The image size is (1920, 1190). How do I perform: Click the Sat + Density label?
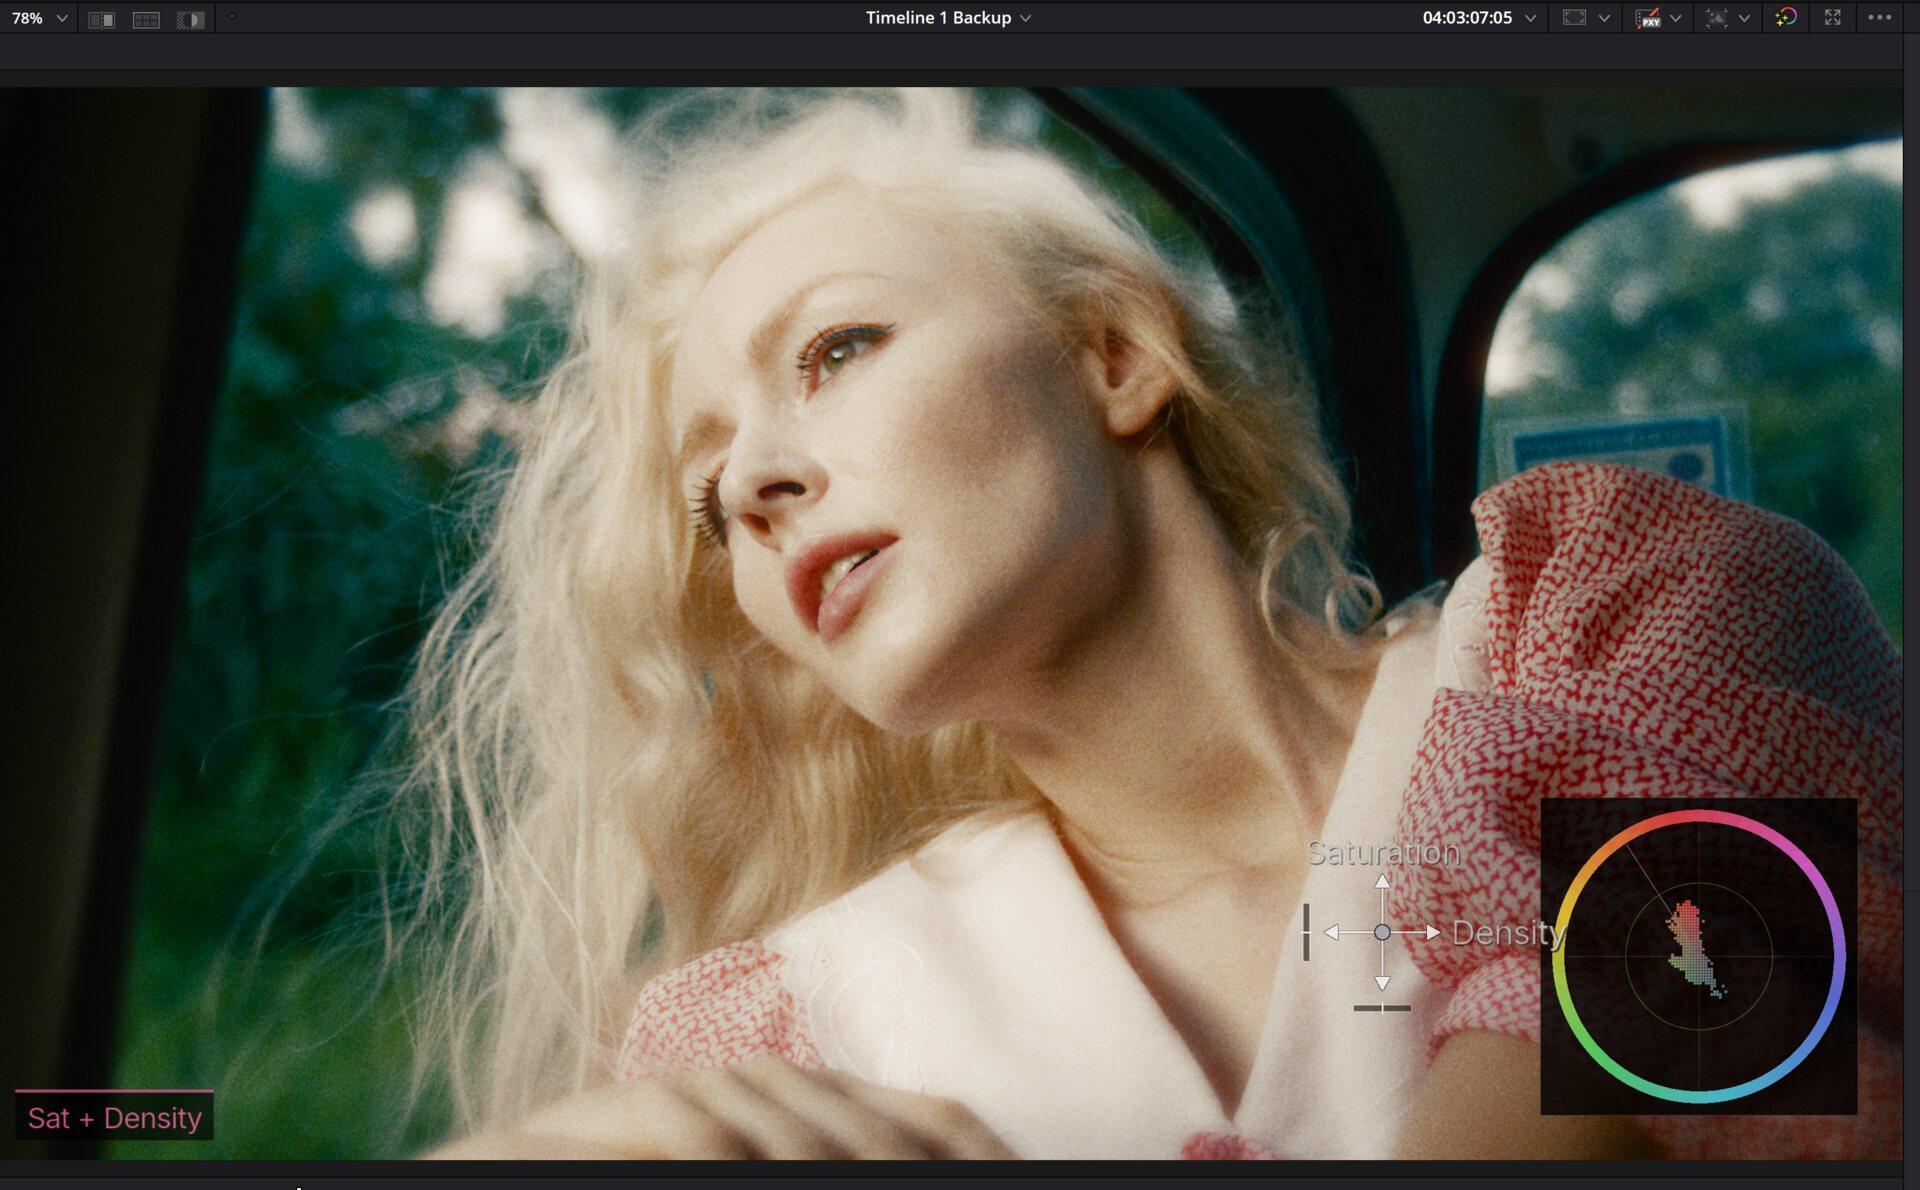[114, 1117]
